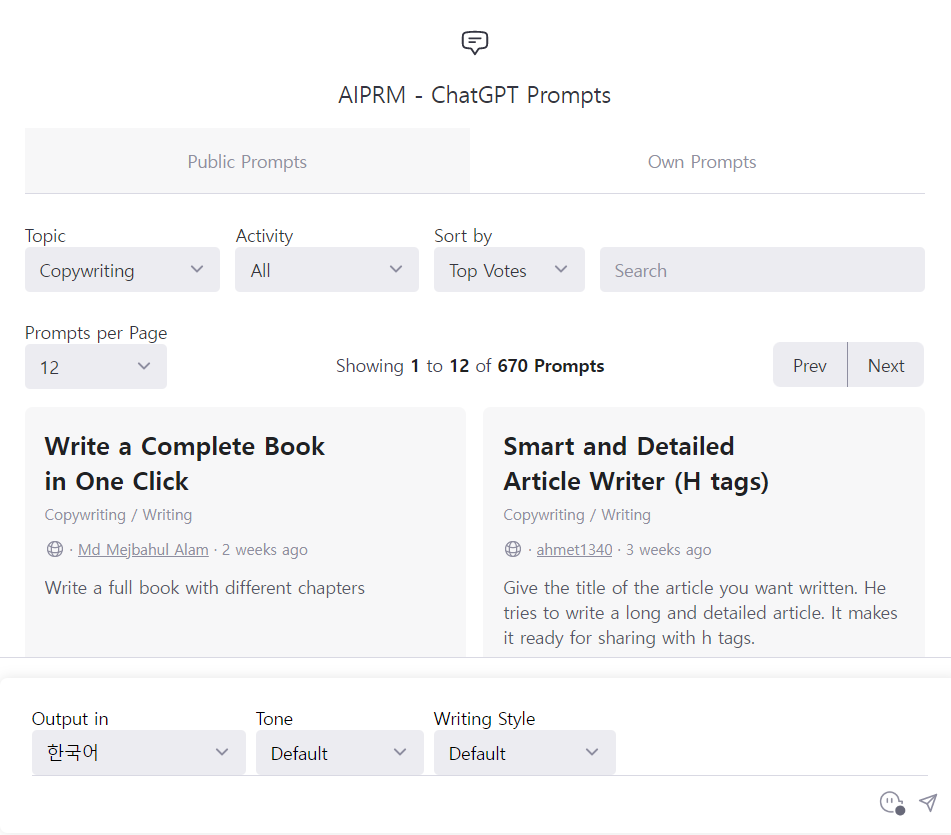951x835 pixels.
Task: Click '2 weeks ago' timestamp text
Action: click(264, 549)
